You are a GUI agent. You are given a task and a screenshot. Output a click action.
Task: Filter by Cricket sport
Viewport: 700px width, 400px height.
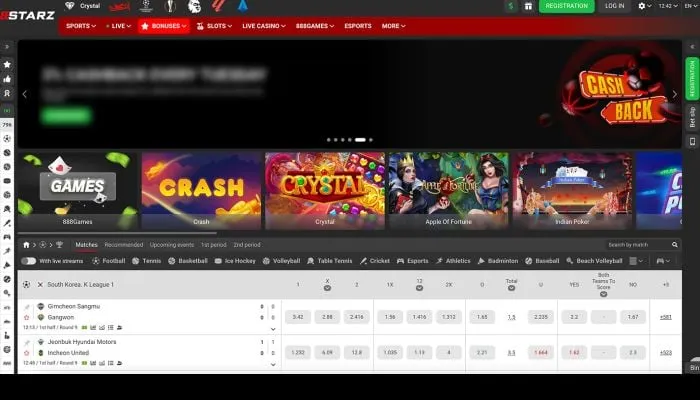coord(375,261)
